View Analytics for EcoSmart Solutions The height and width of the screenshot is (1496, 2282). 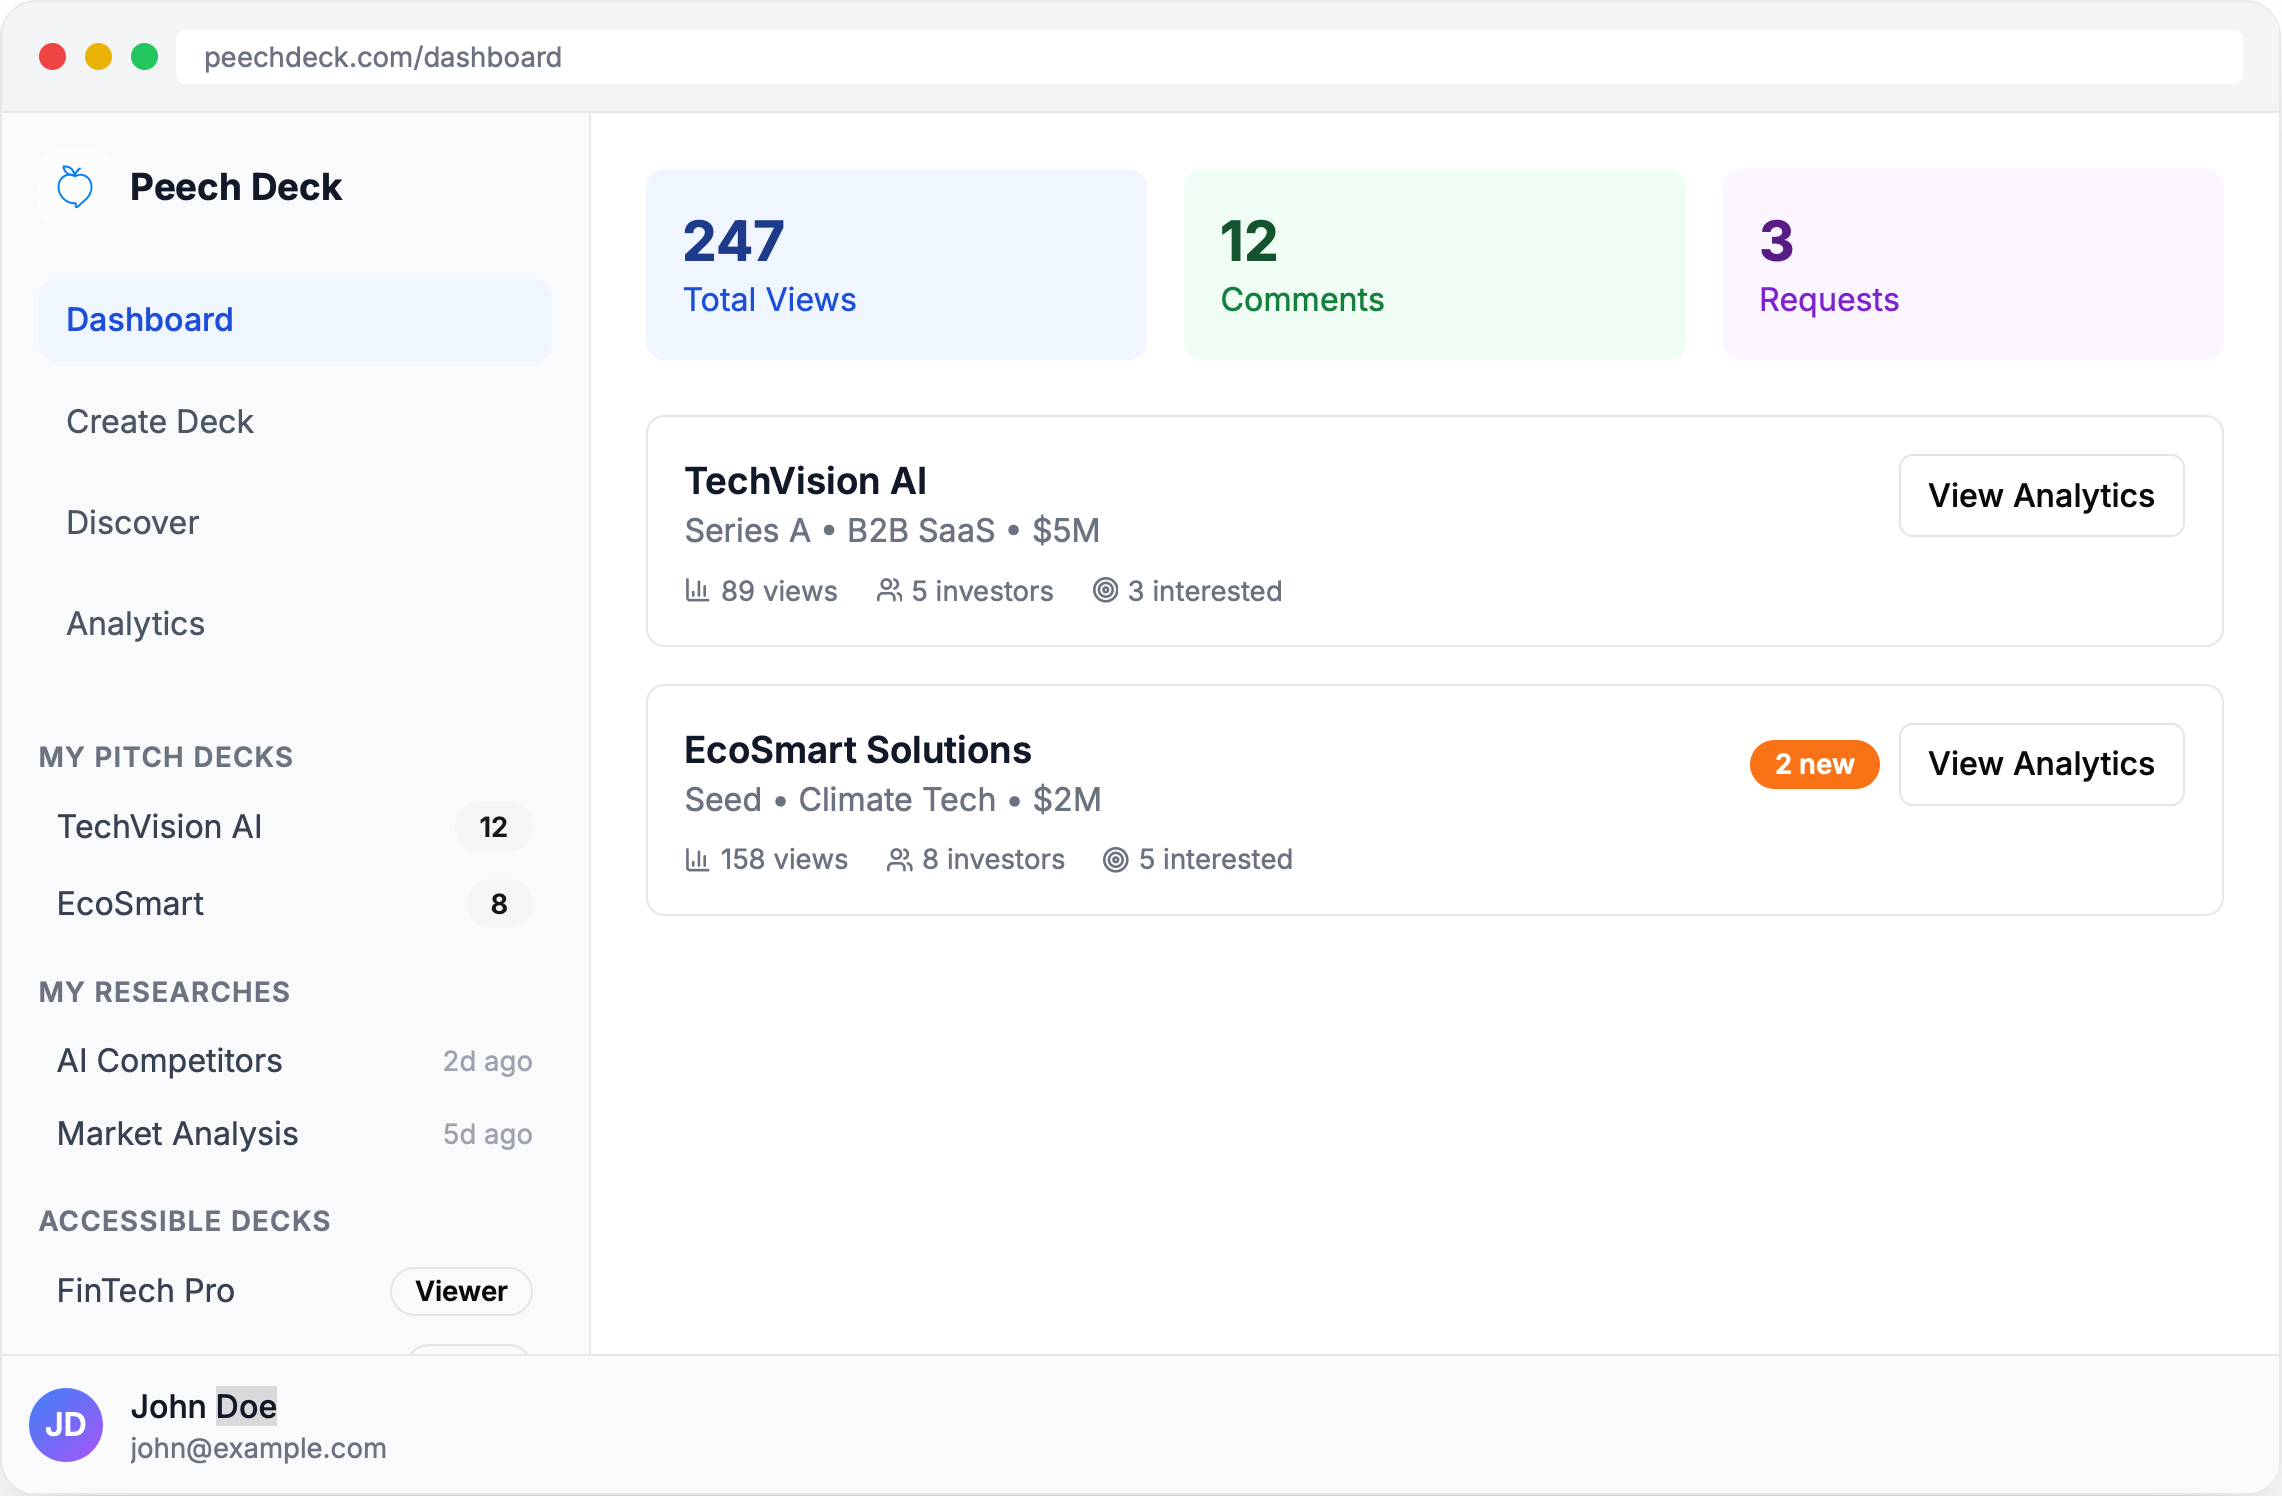pos(2040,764)
